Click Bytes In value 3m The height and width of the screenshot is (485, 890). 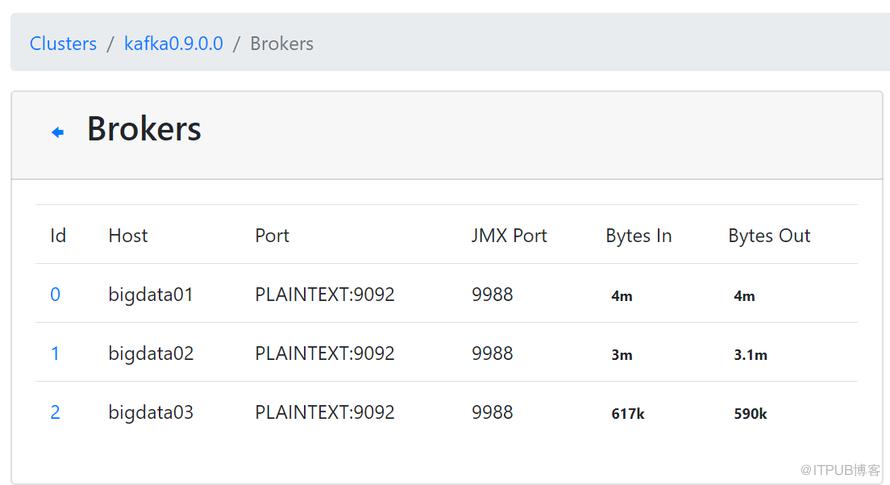pos(622,355)
